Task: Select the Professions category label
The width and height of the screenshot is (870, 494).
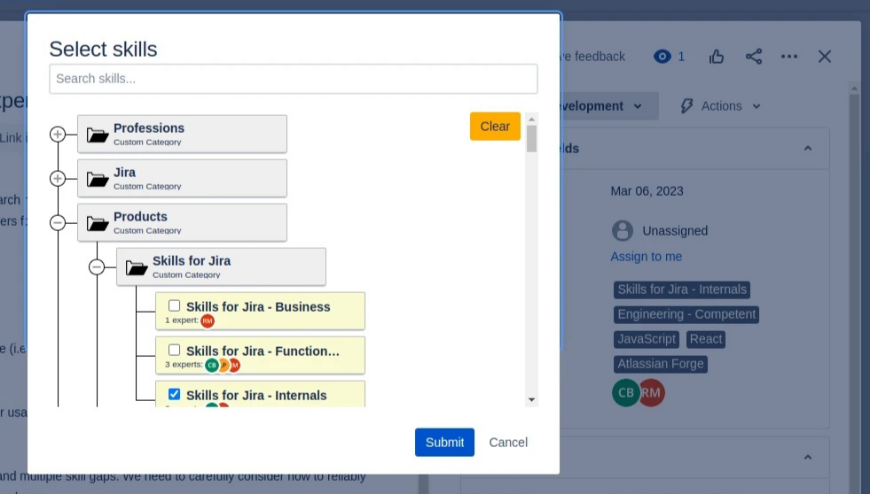Action: click(x=149, y=128)
